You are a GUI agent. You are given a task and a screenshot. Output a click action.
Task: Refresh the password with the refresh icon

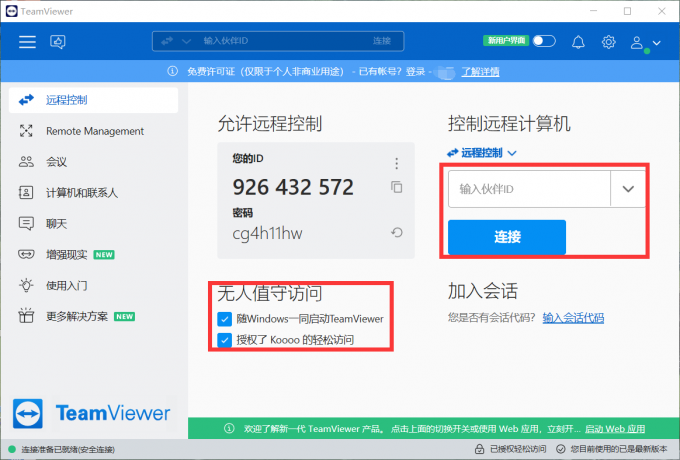[396, 233]
